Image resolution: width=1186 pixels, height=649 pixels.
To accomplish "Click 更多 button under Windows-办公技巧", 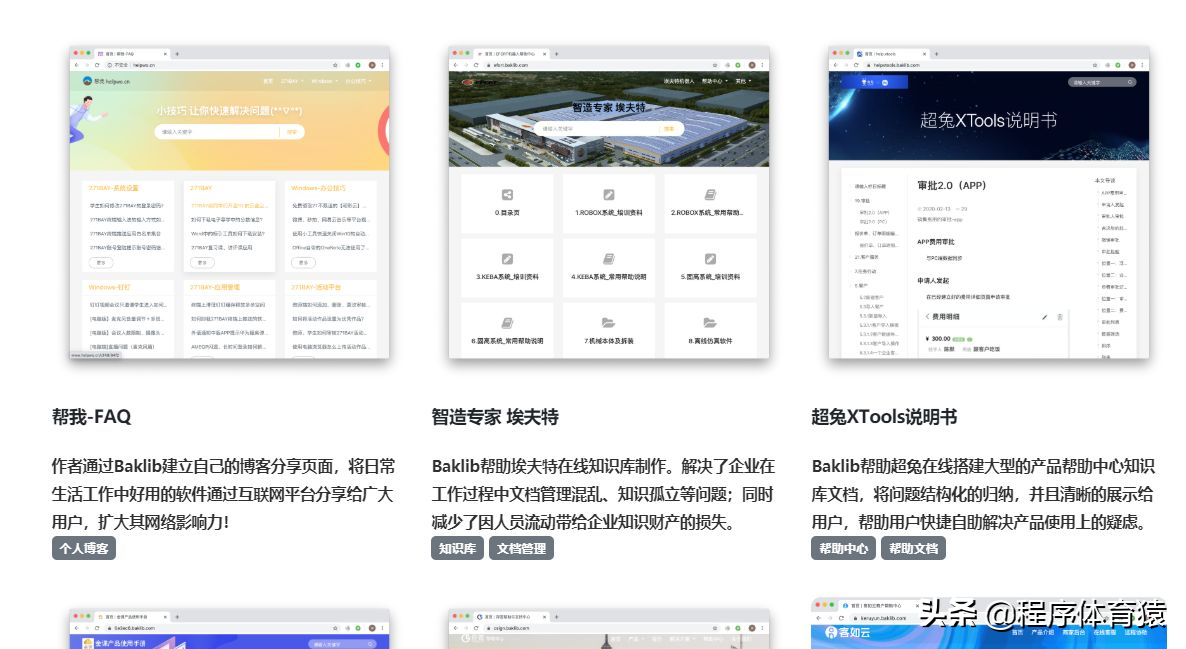I will tap(303, 262).
